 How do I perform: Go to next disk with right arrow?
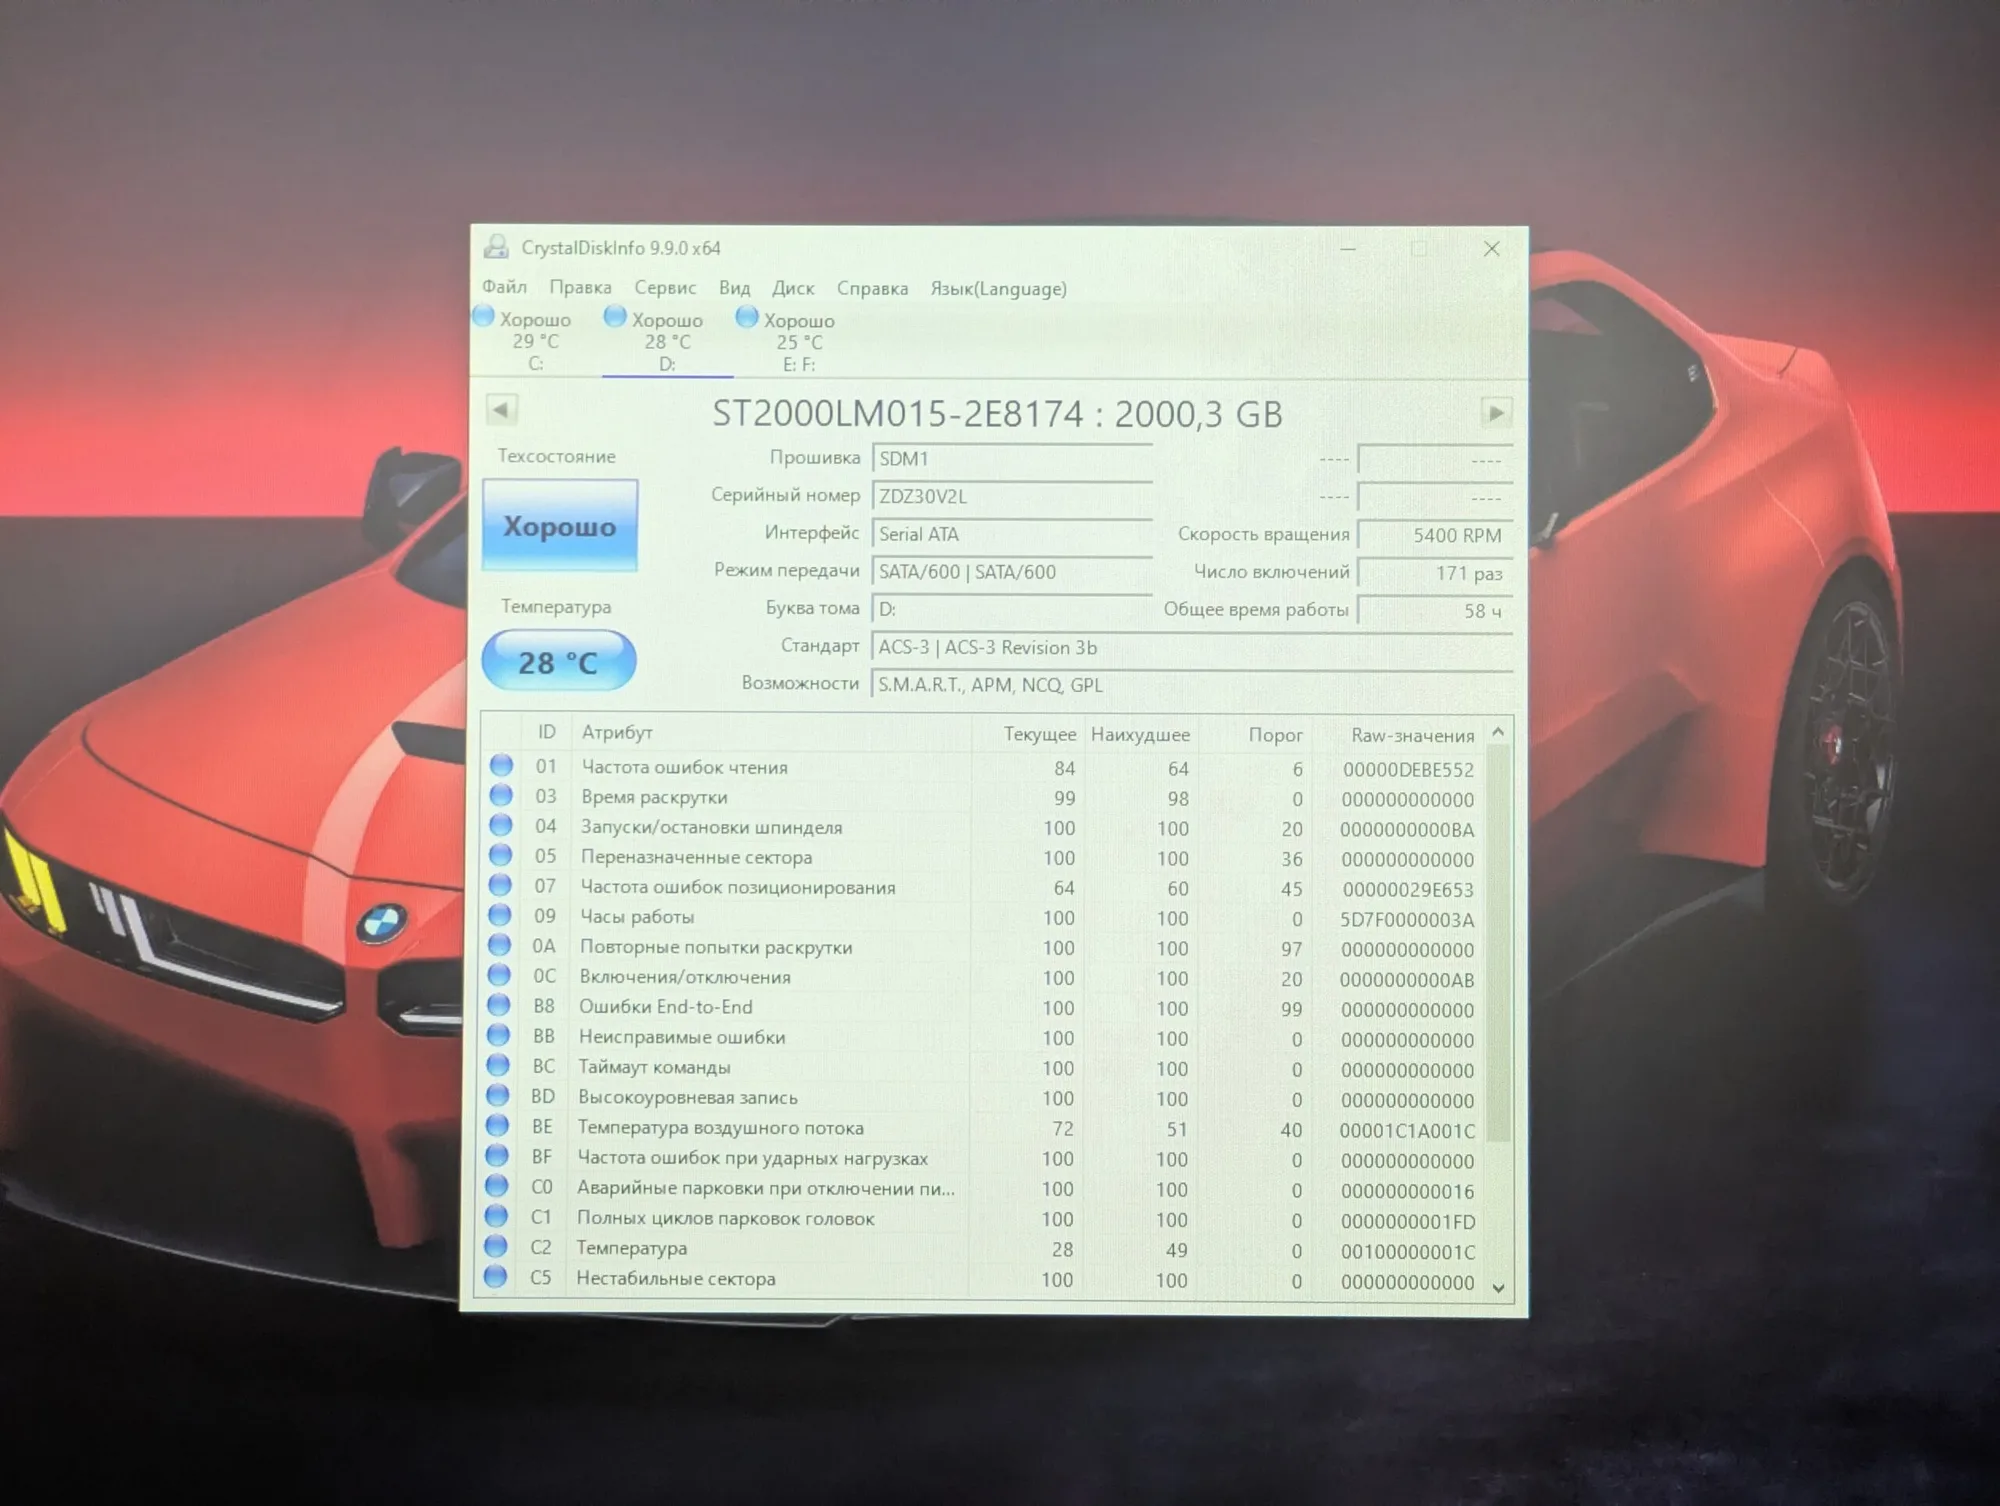pyautogui.click(x=1496, y=412)
